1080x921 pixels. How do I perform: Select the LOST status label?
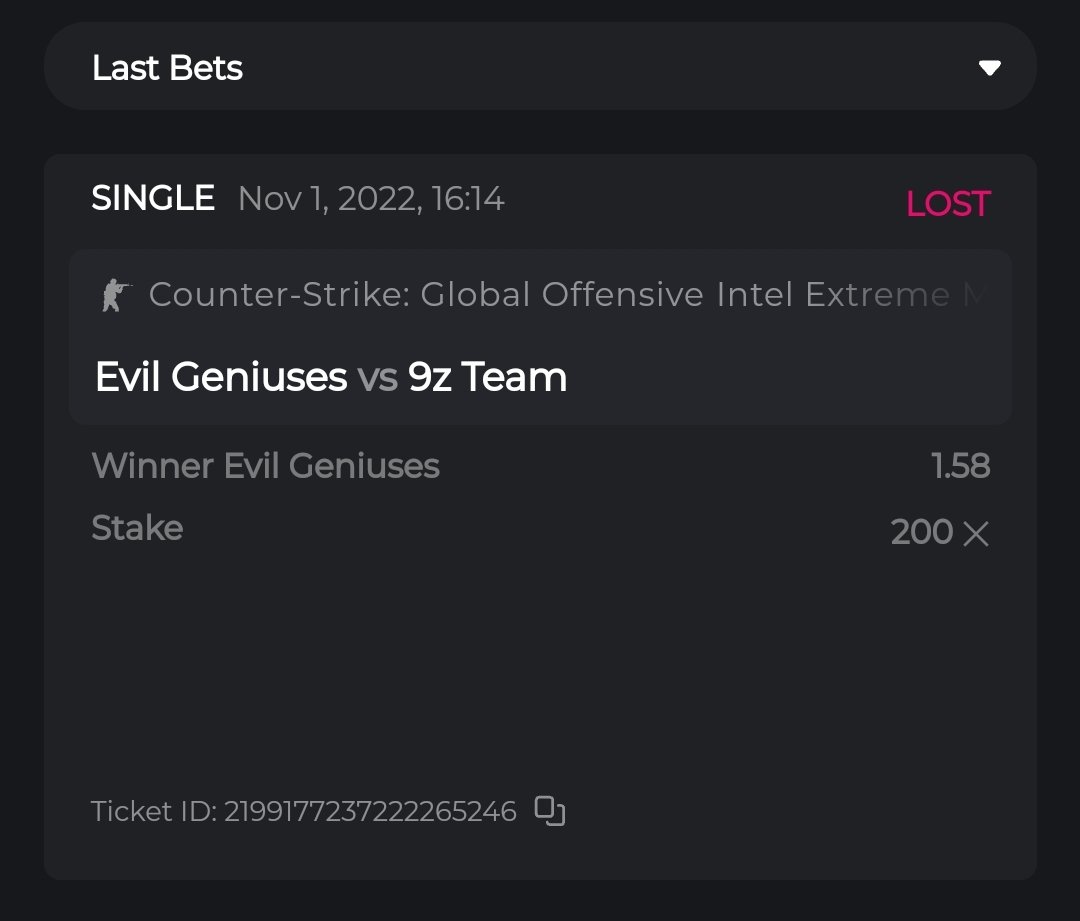pos(947,204)
